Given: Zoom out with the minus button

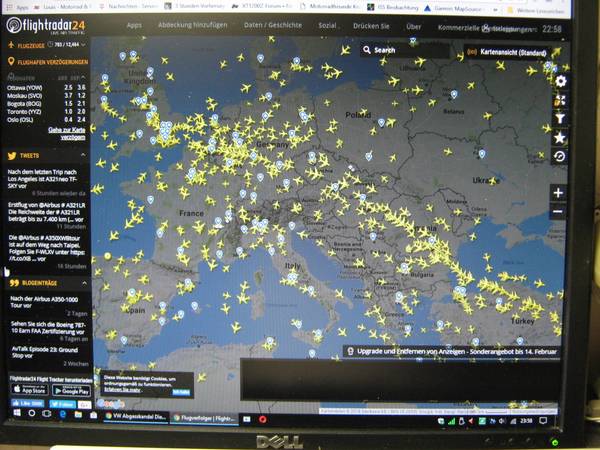Looking at the screenshot, I should click(558, 212).
